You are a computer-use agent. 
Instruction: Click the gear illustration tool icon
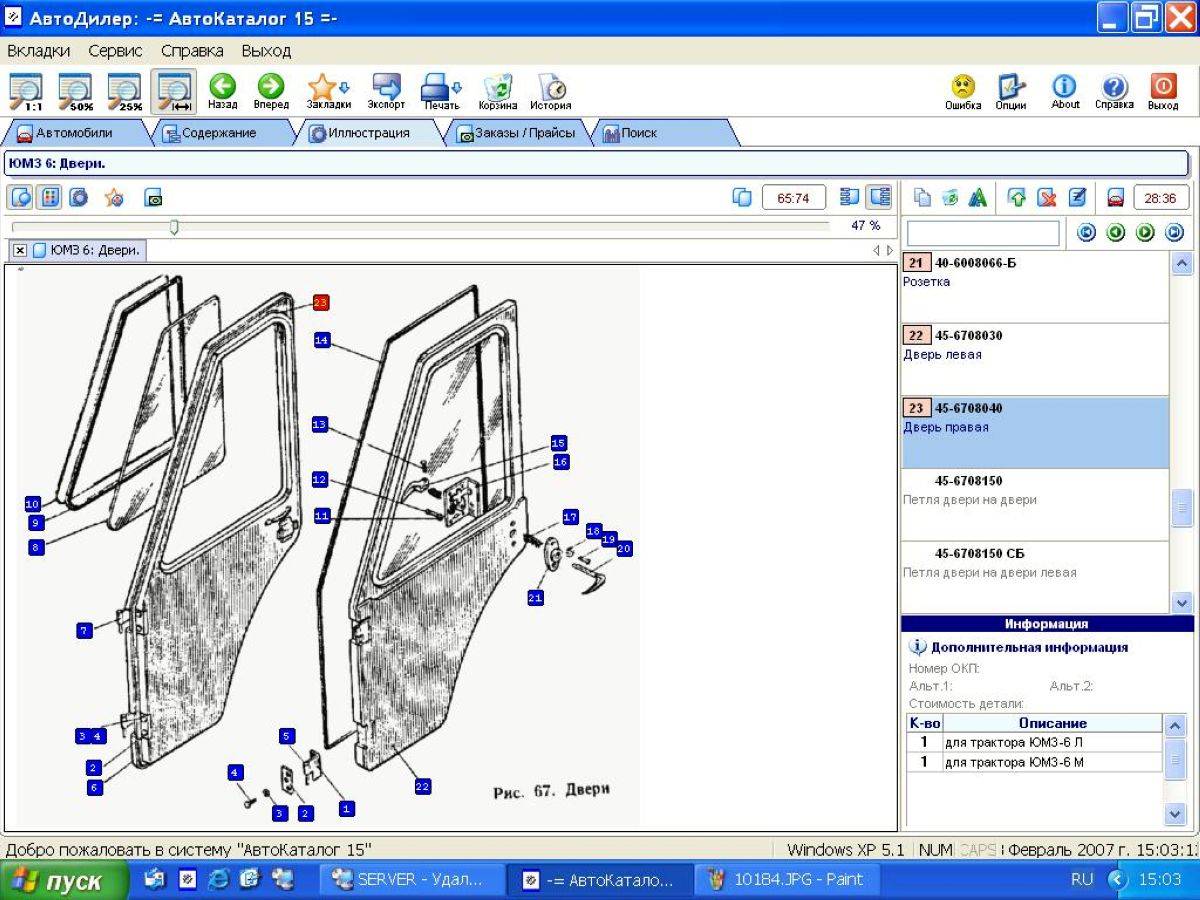77,198
